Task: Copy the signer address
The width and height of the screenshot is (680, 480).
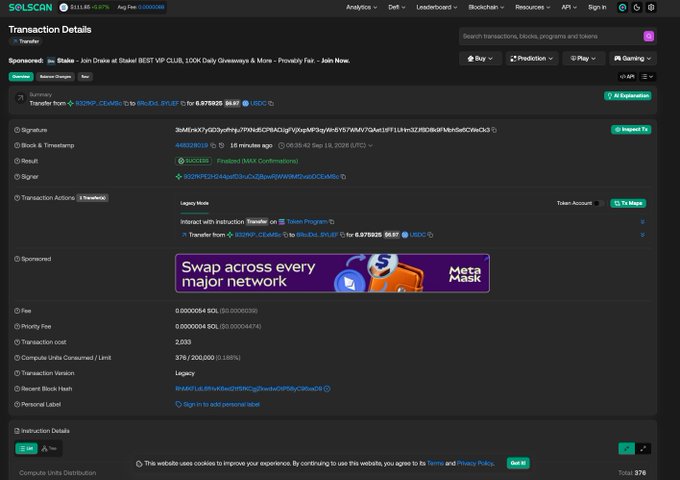Action: [343, 177]
